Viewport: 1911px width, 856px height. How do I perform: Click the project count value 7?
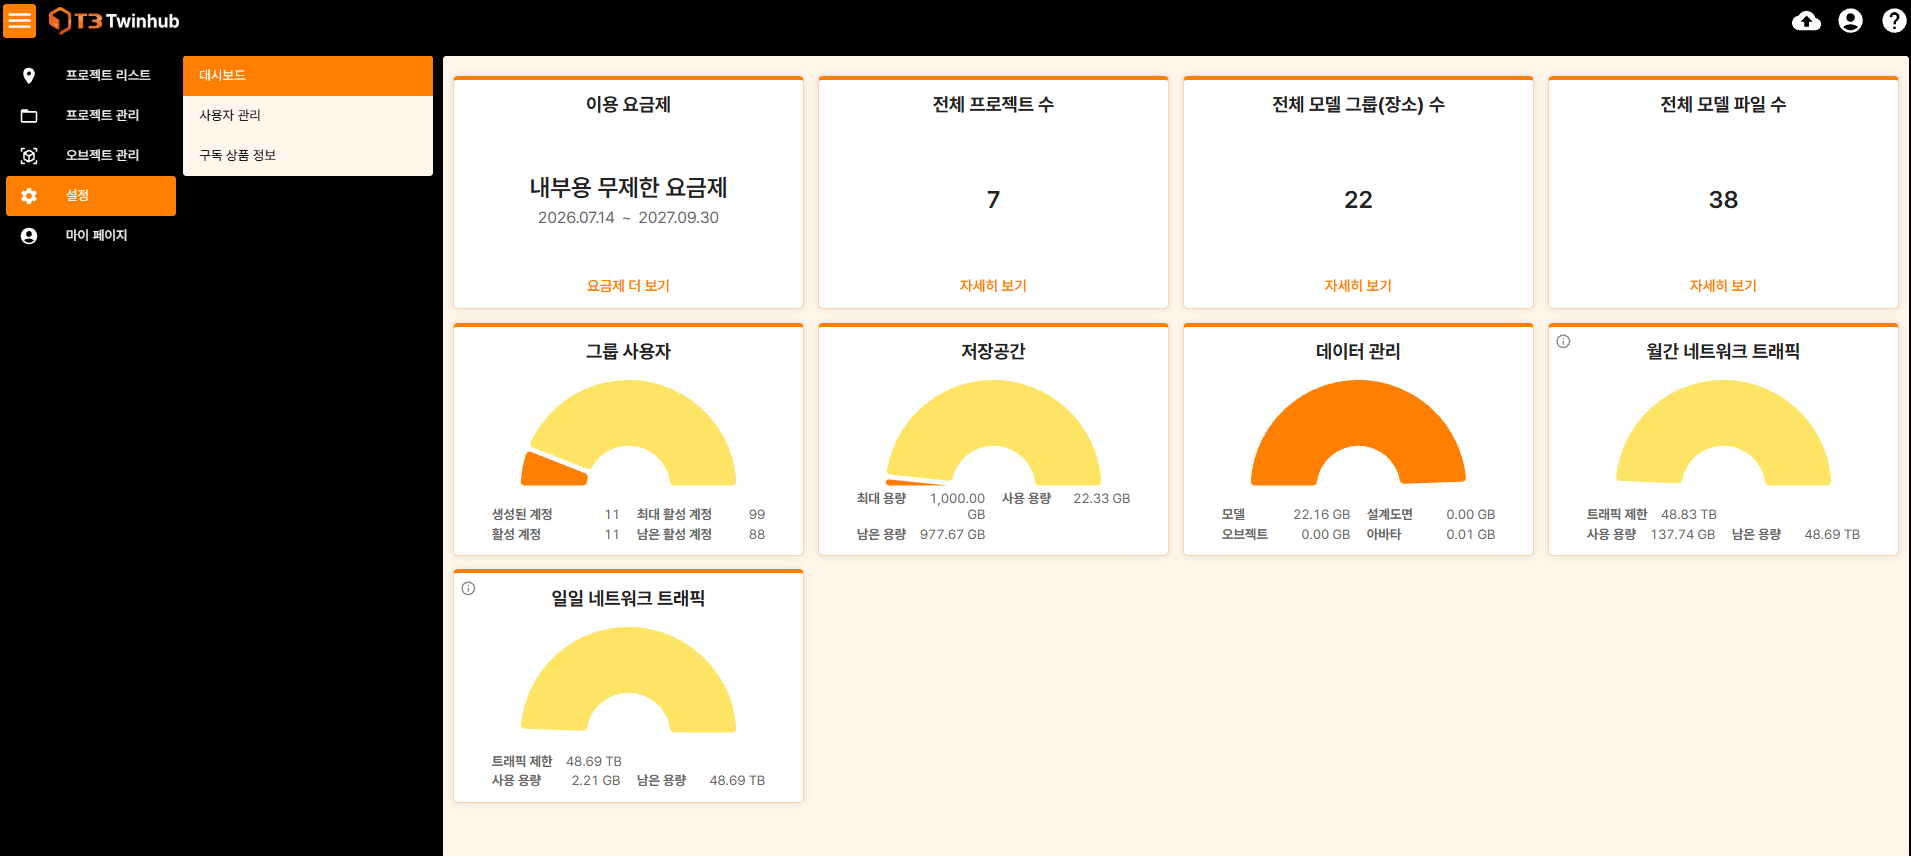coord(993,200)
